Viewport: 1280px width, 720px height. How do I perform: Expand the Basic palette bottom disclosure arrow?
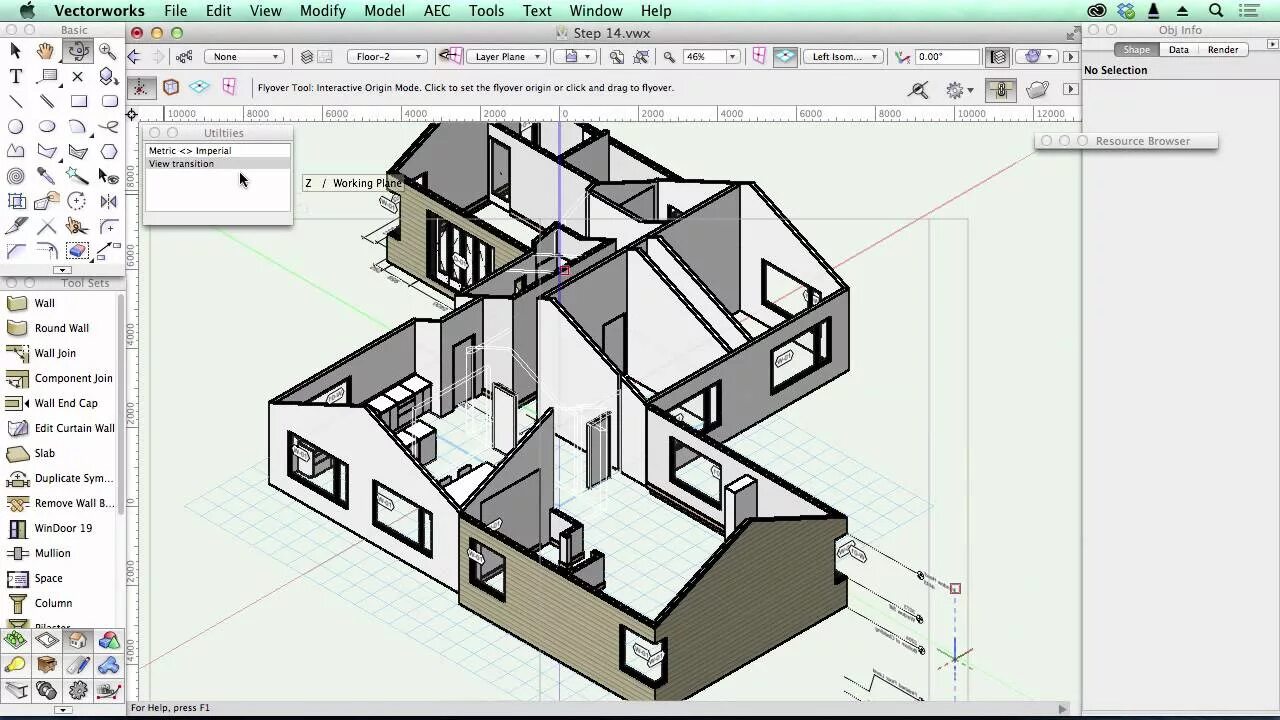62,270
